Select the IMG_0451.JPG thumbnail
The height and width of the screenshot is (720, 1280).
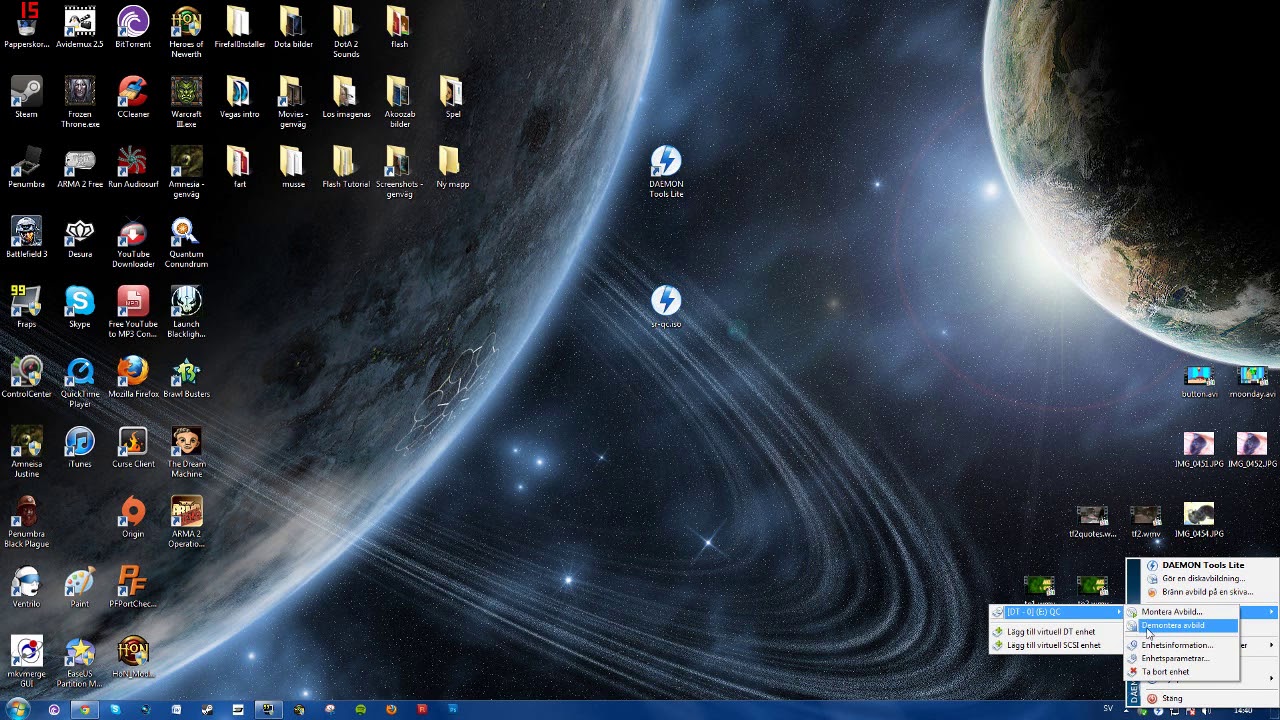(1198, 449)
